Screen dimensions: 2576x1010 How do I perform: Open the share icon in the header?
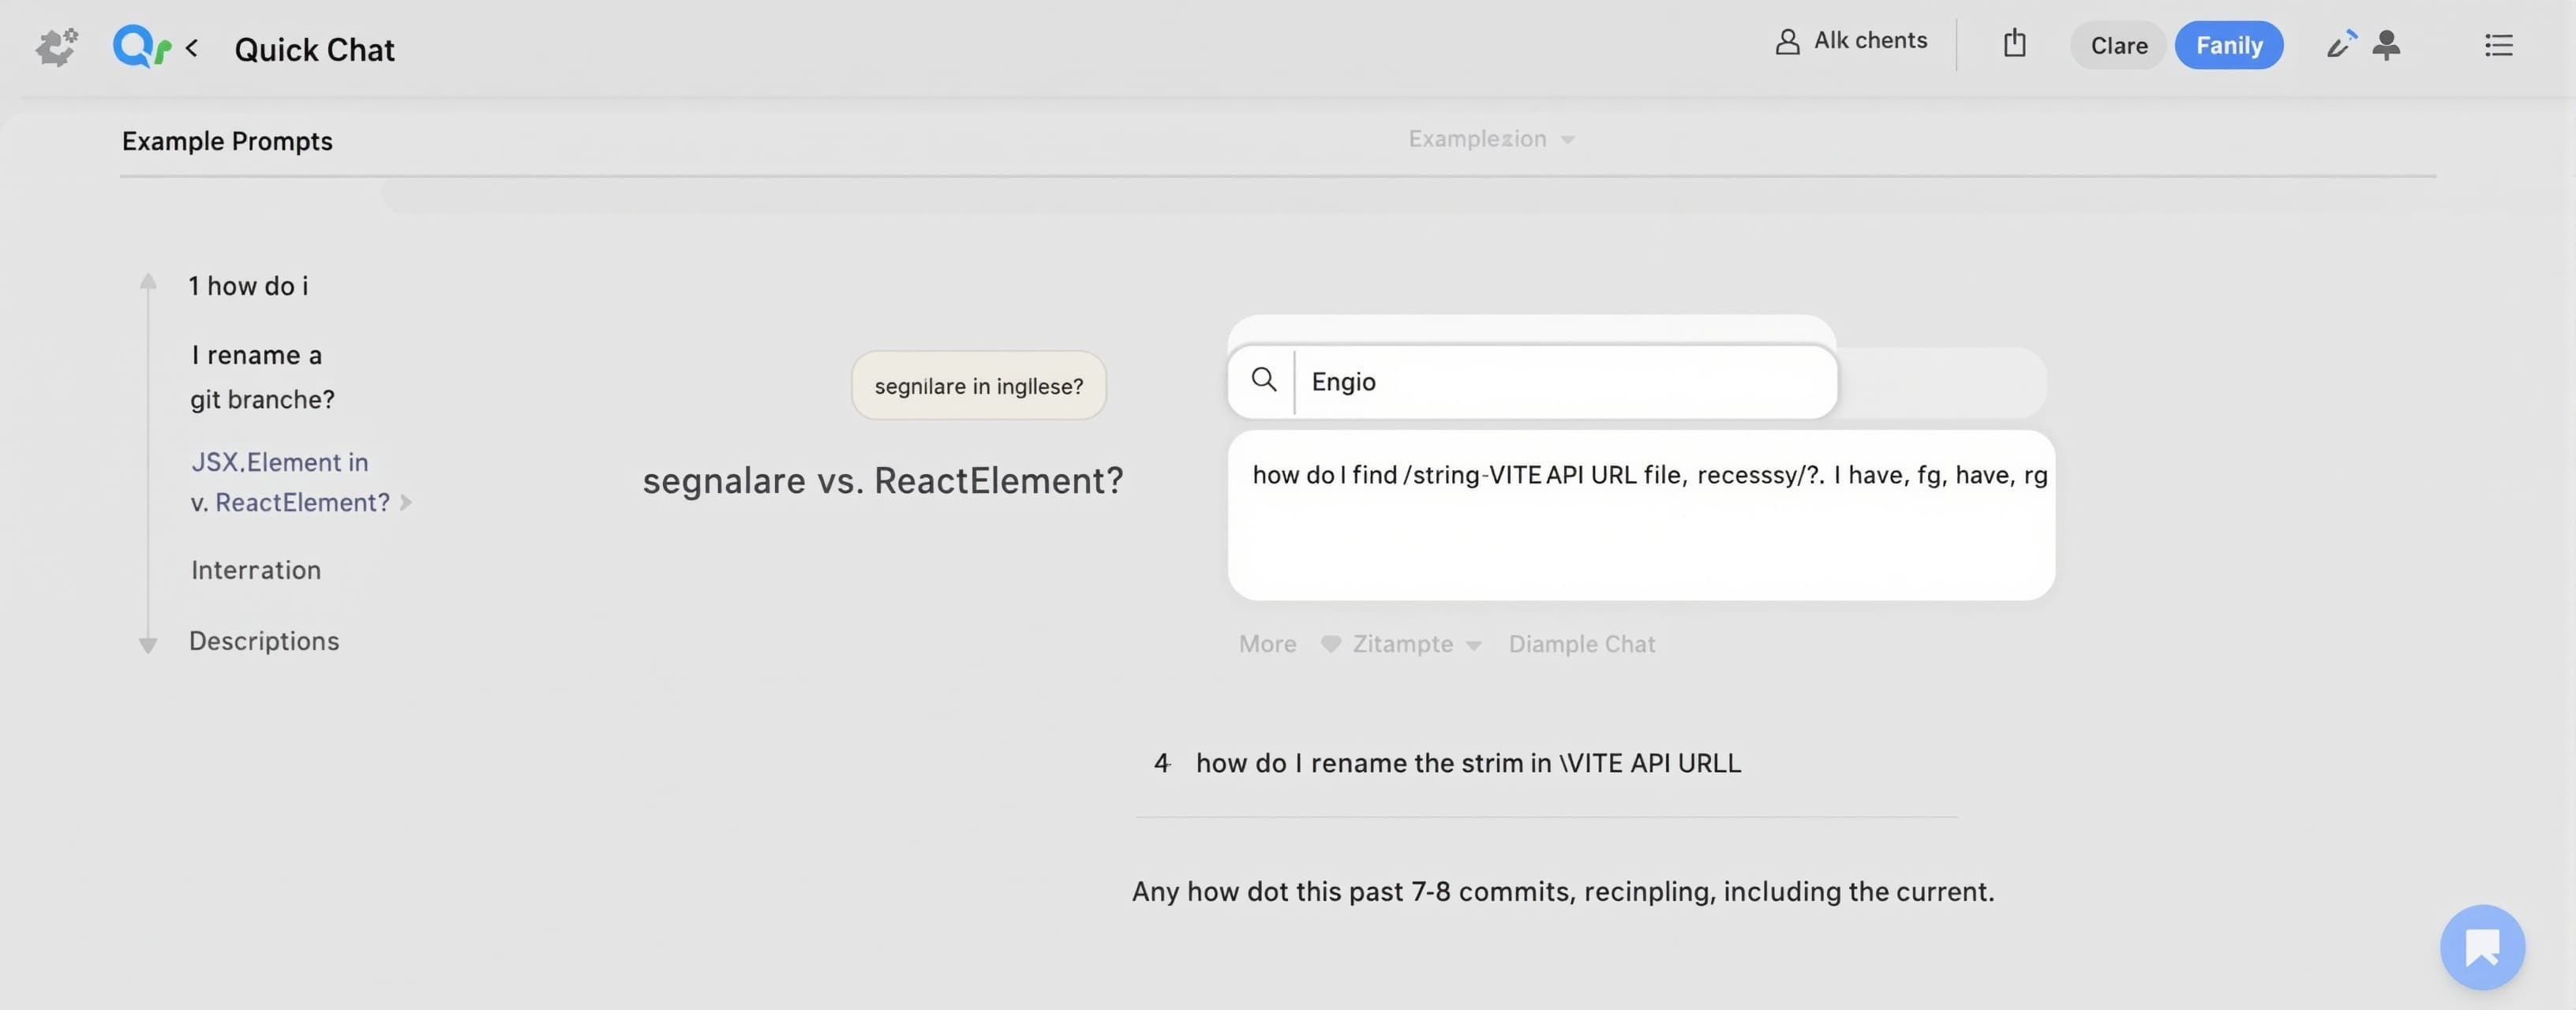click(2014, 43)
